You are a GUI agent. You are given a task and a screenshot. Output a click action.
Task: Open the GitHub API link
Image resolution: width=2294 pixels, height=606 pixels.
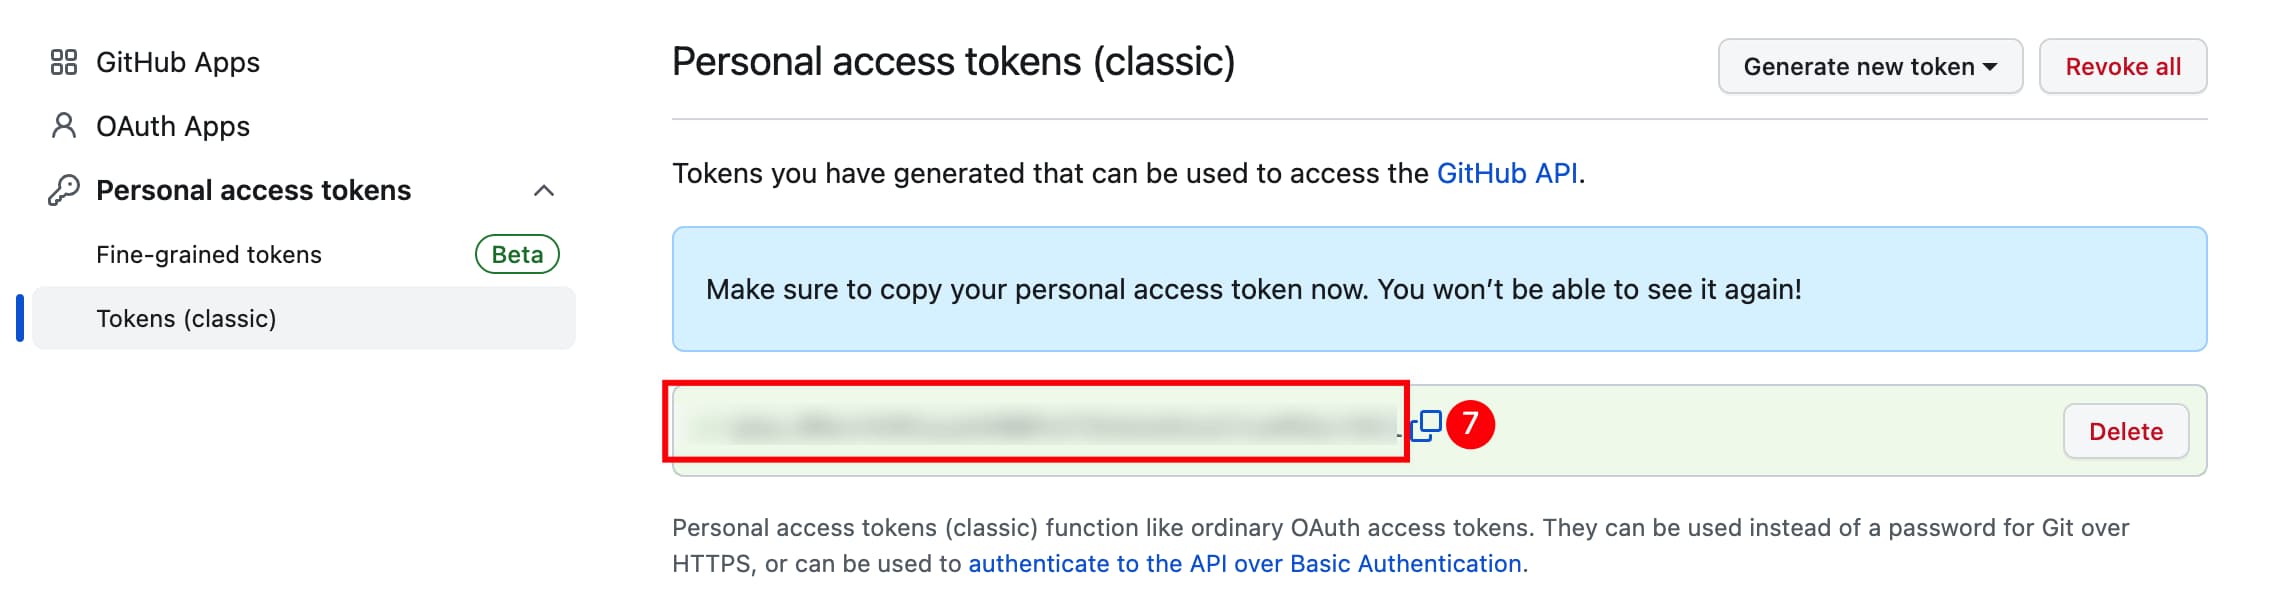point(1507,174)
